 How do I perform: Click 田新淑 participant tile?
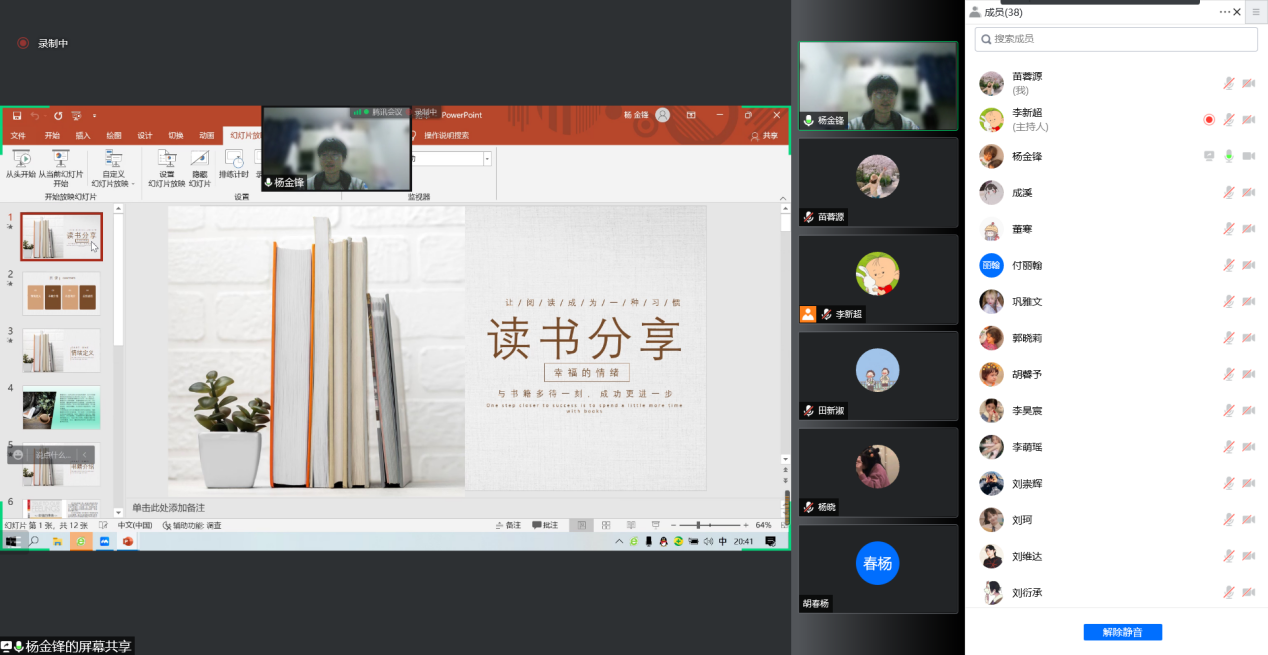click(x=878, y=376)
